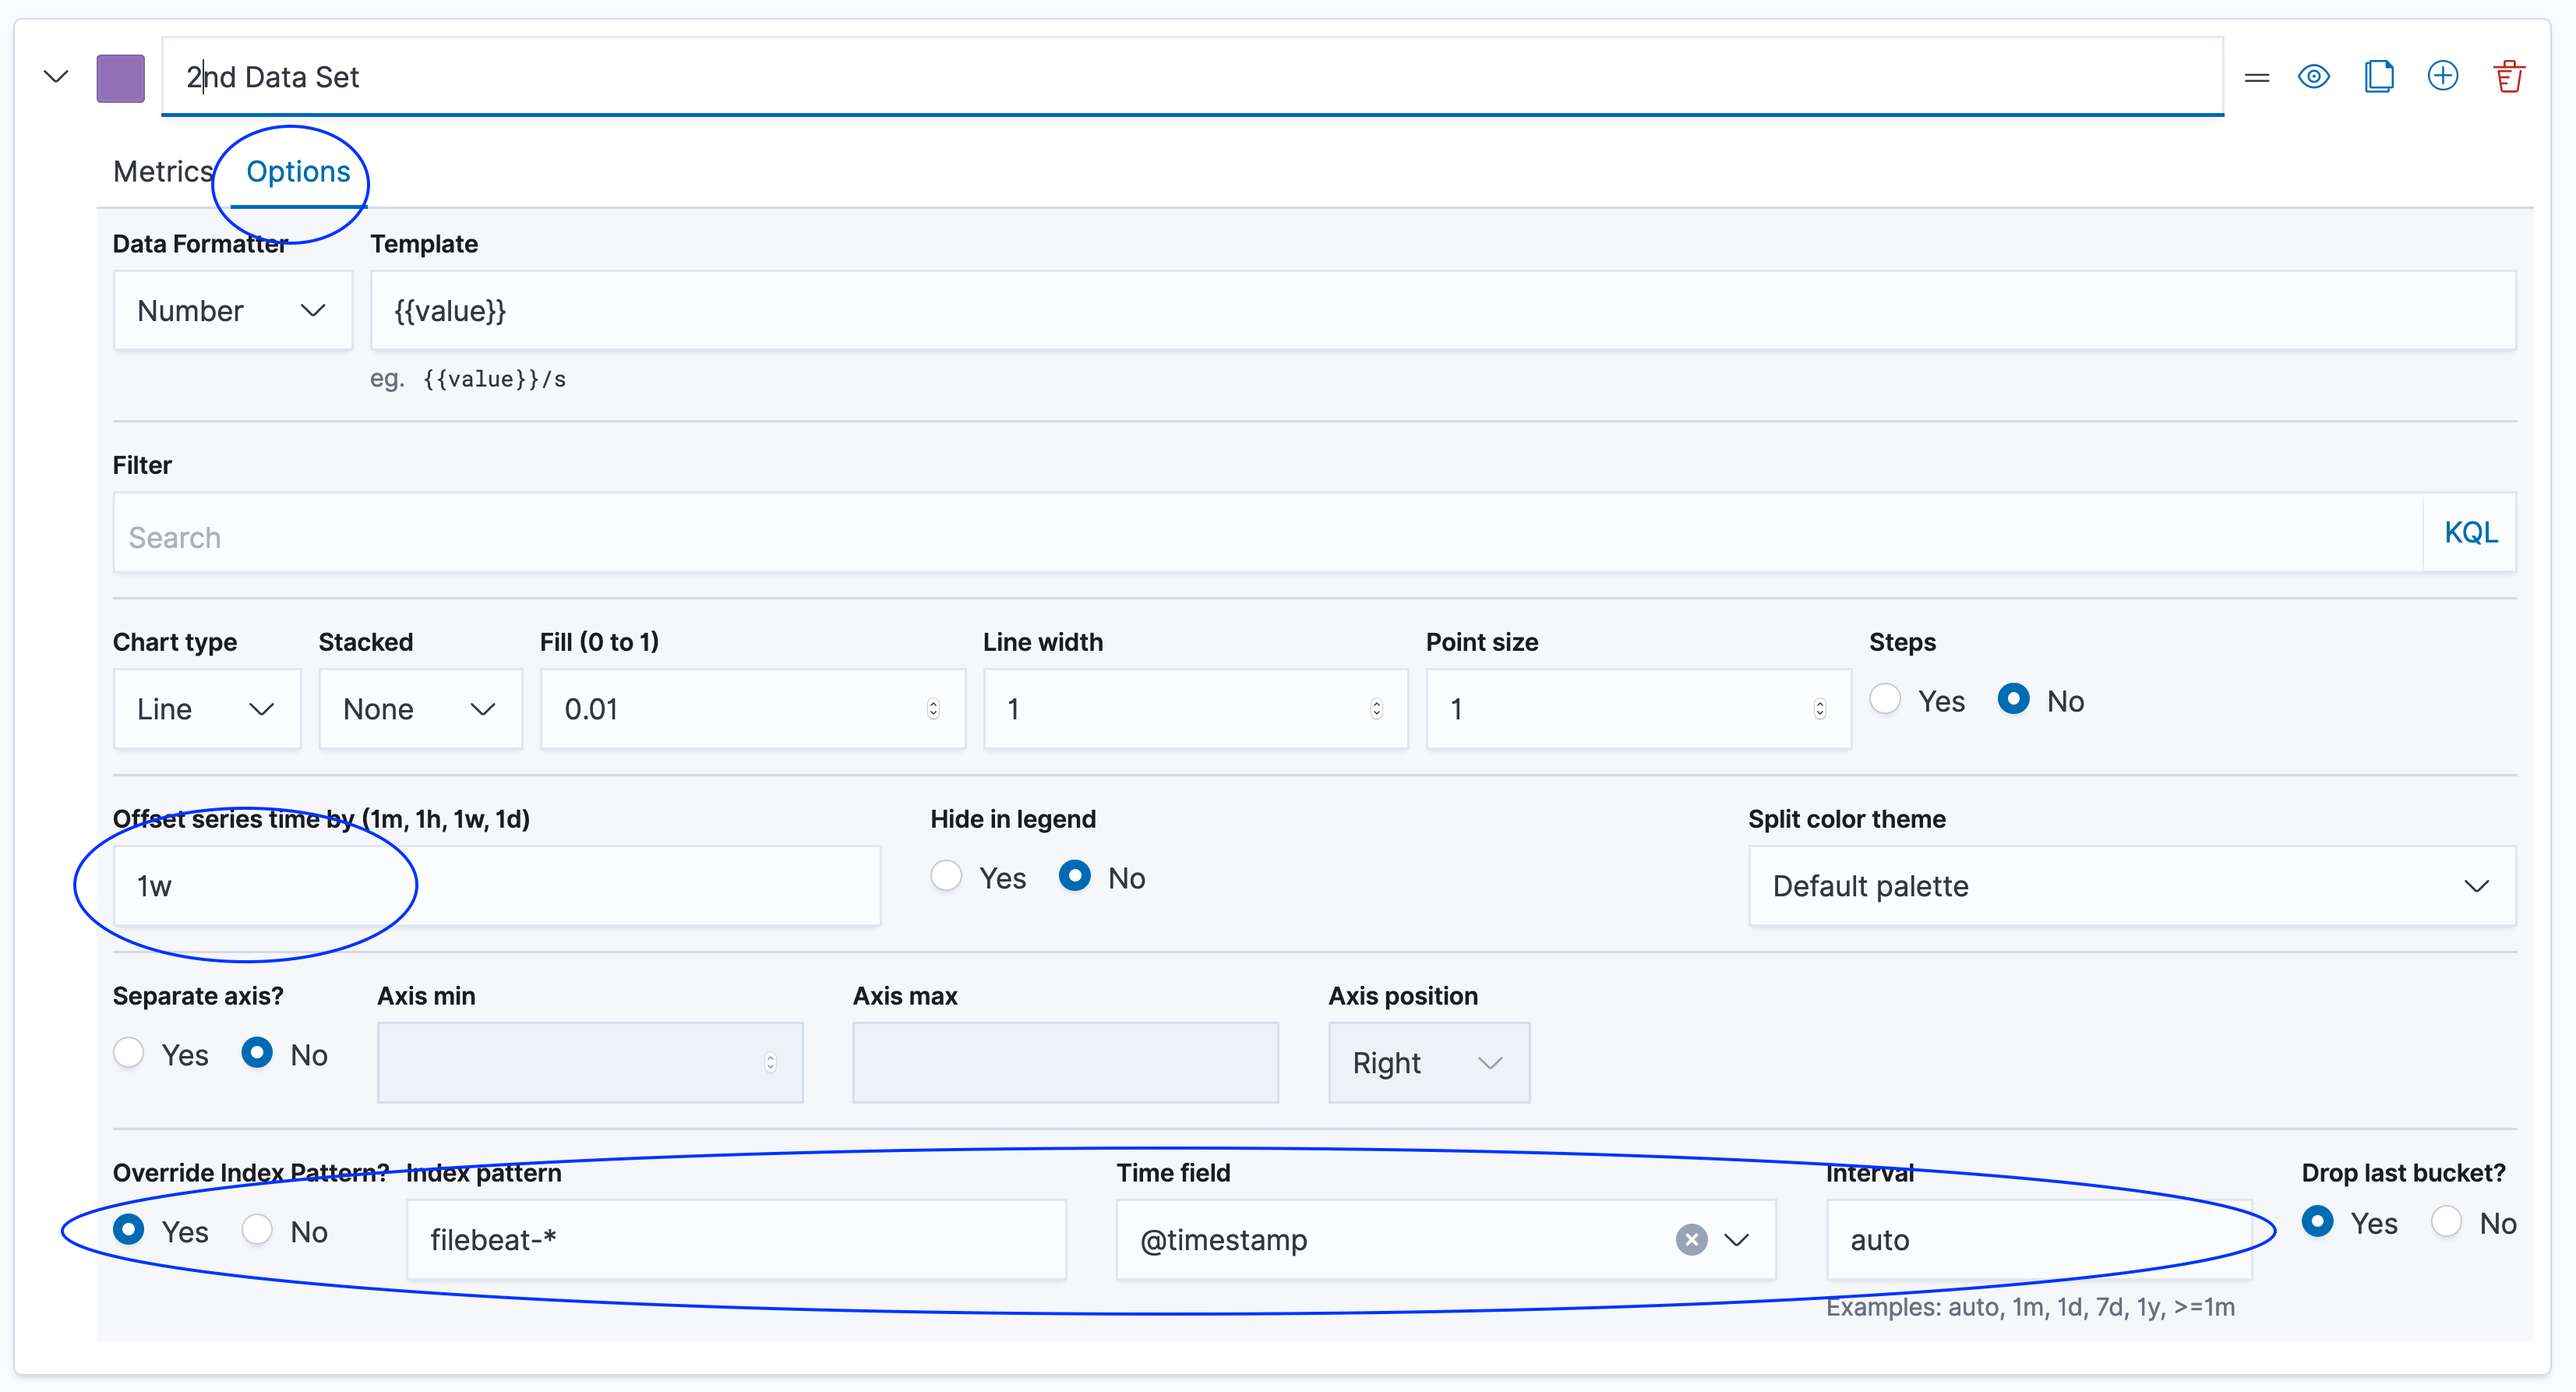Select Yes for Hide in legend

[946, 876]
